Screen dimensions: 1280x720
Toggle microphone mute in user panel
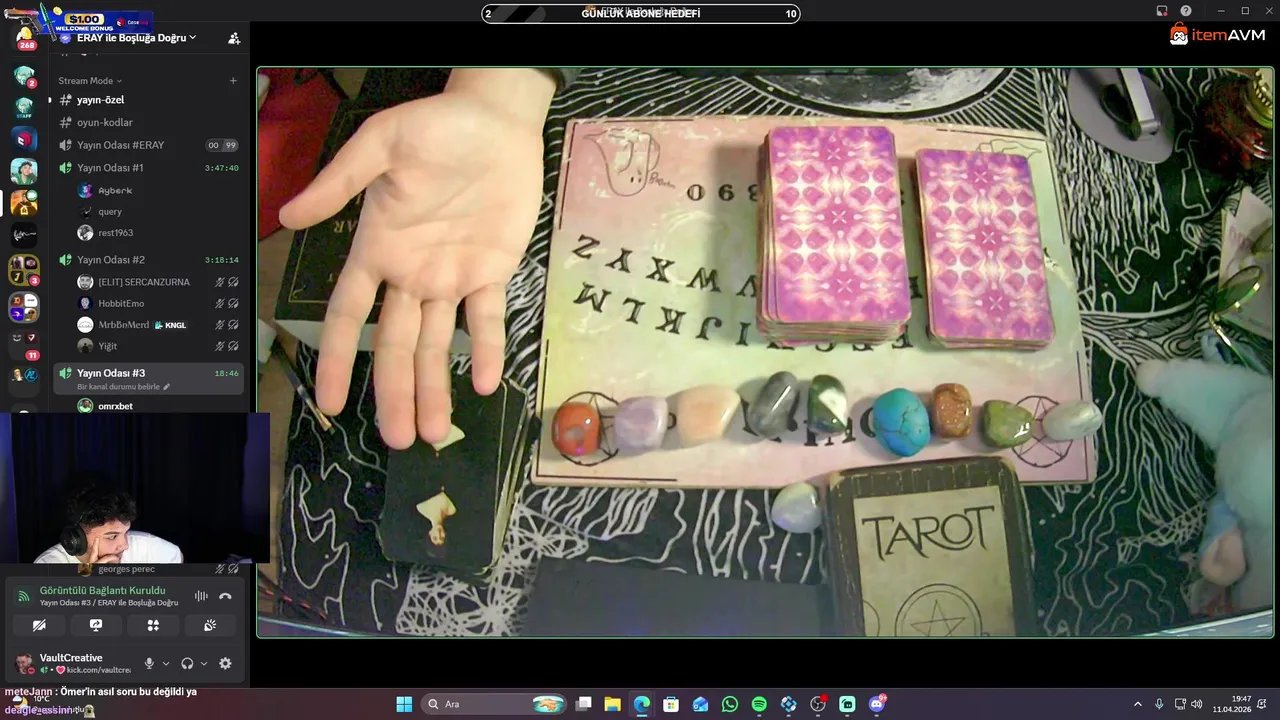(149, 663)
